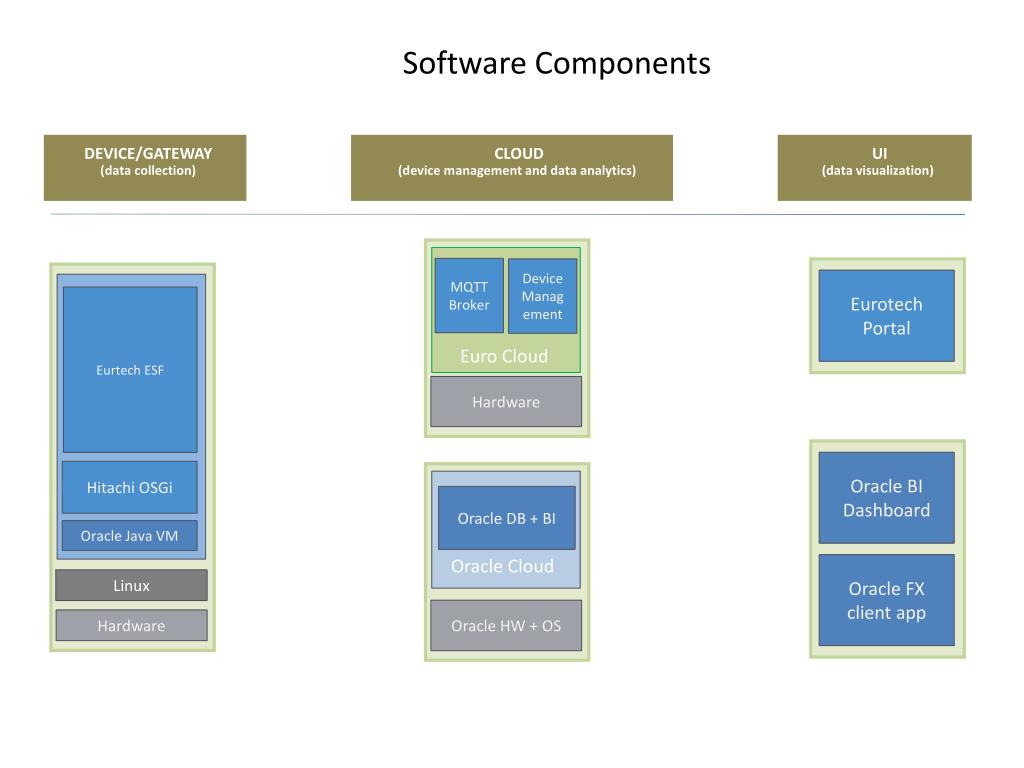The image size is (1024, 768).
Task: Select the UI data visualization header
Action: coord(874,168)
